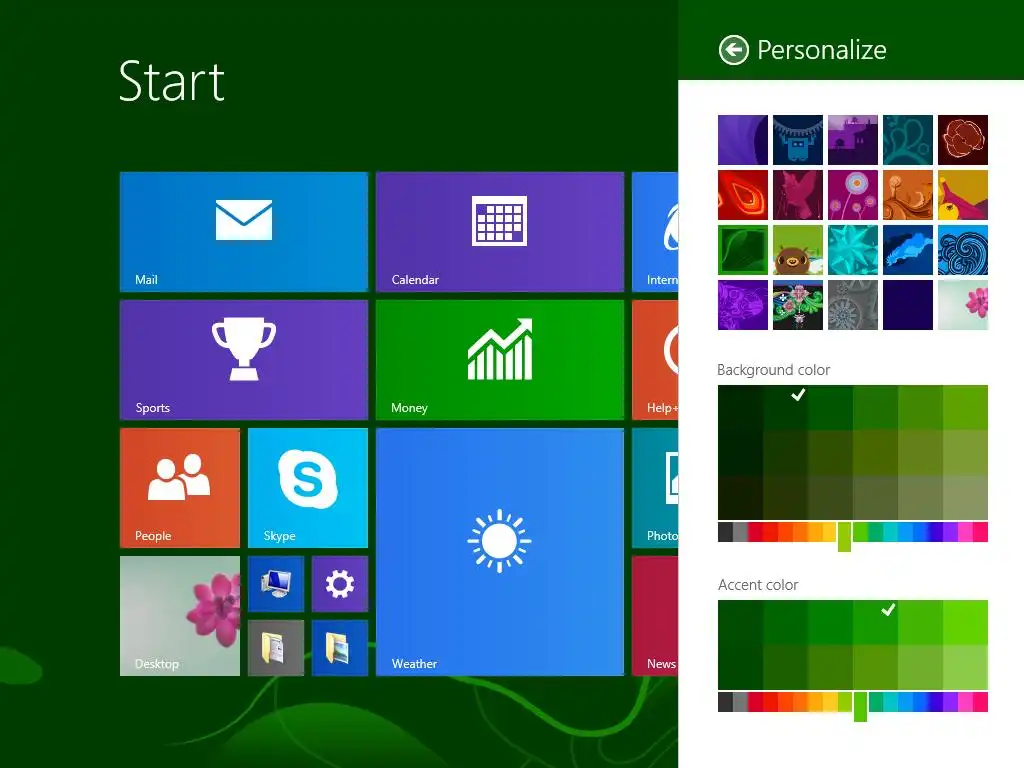Open the Money tile
This screenshot has width=1024, height=768.
(x=500, y=360)
